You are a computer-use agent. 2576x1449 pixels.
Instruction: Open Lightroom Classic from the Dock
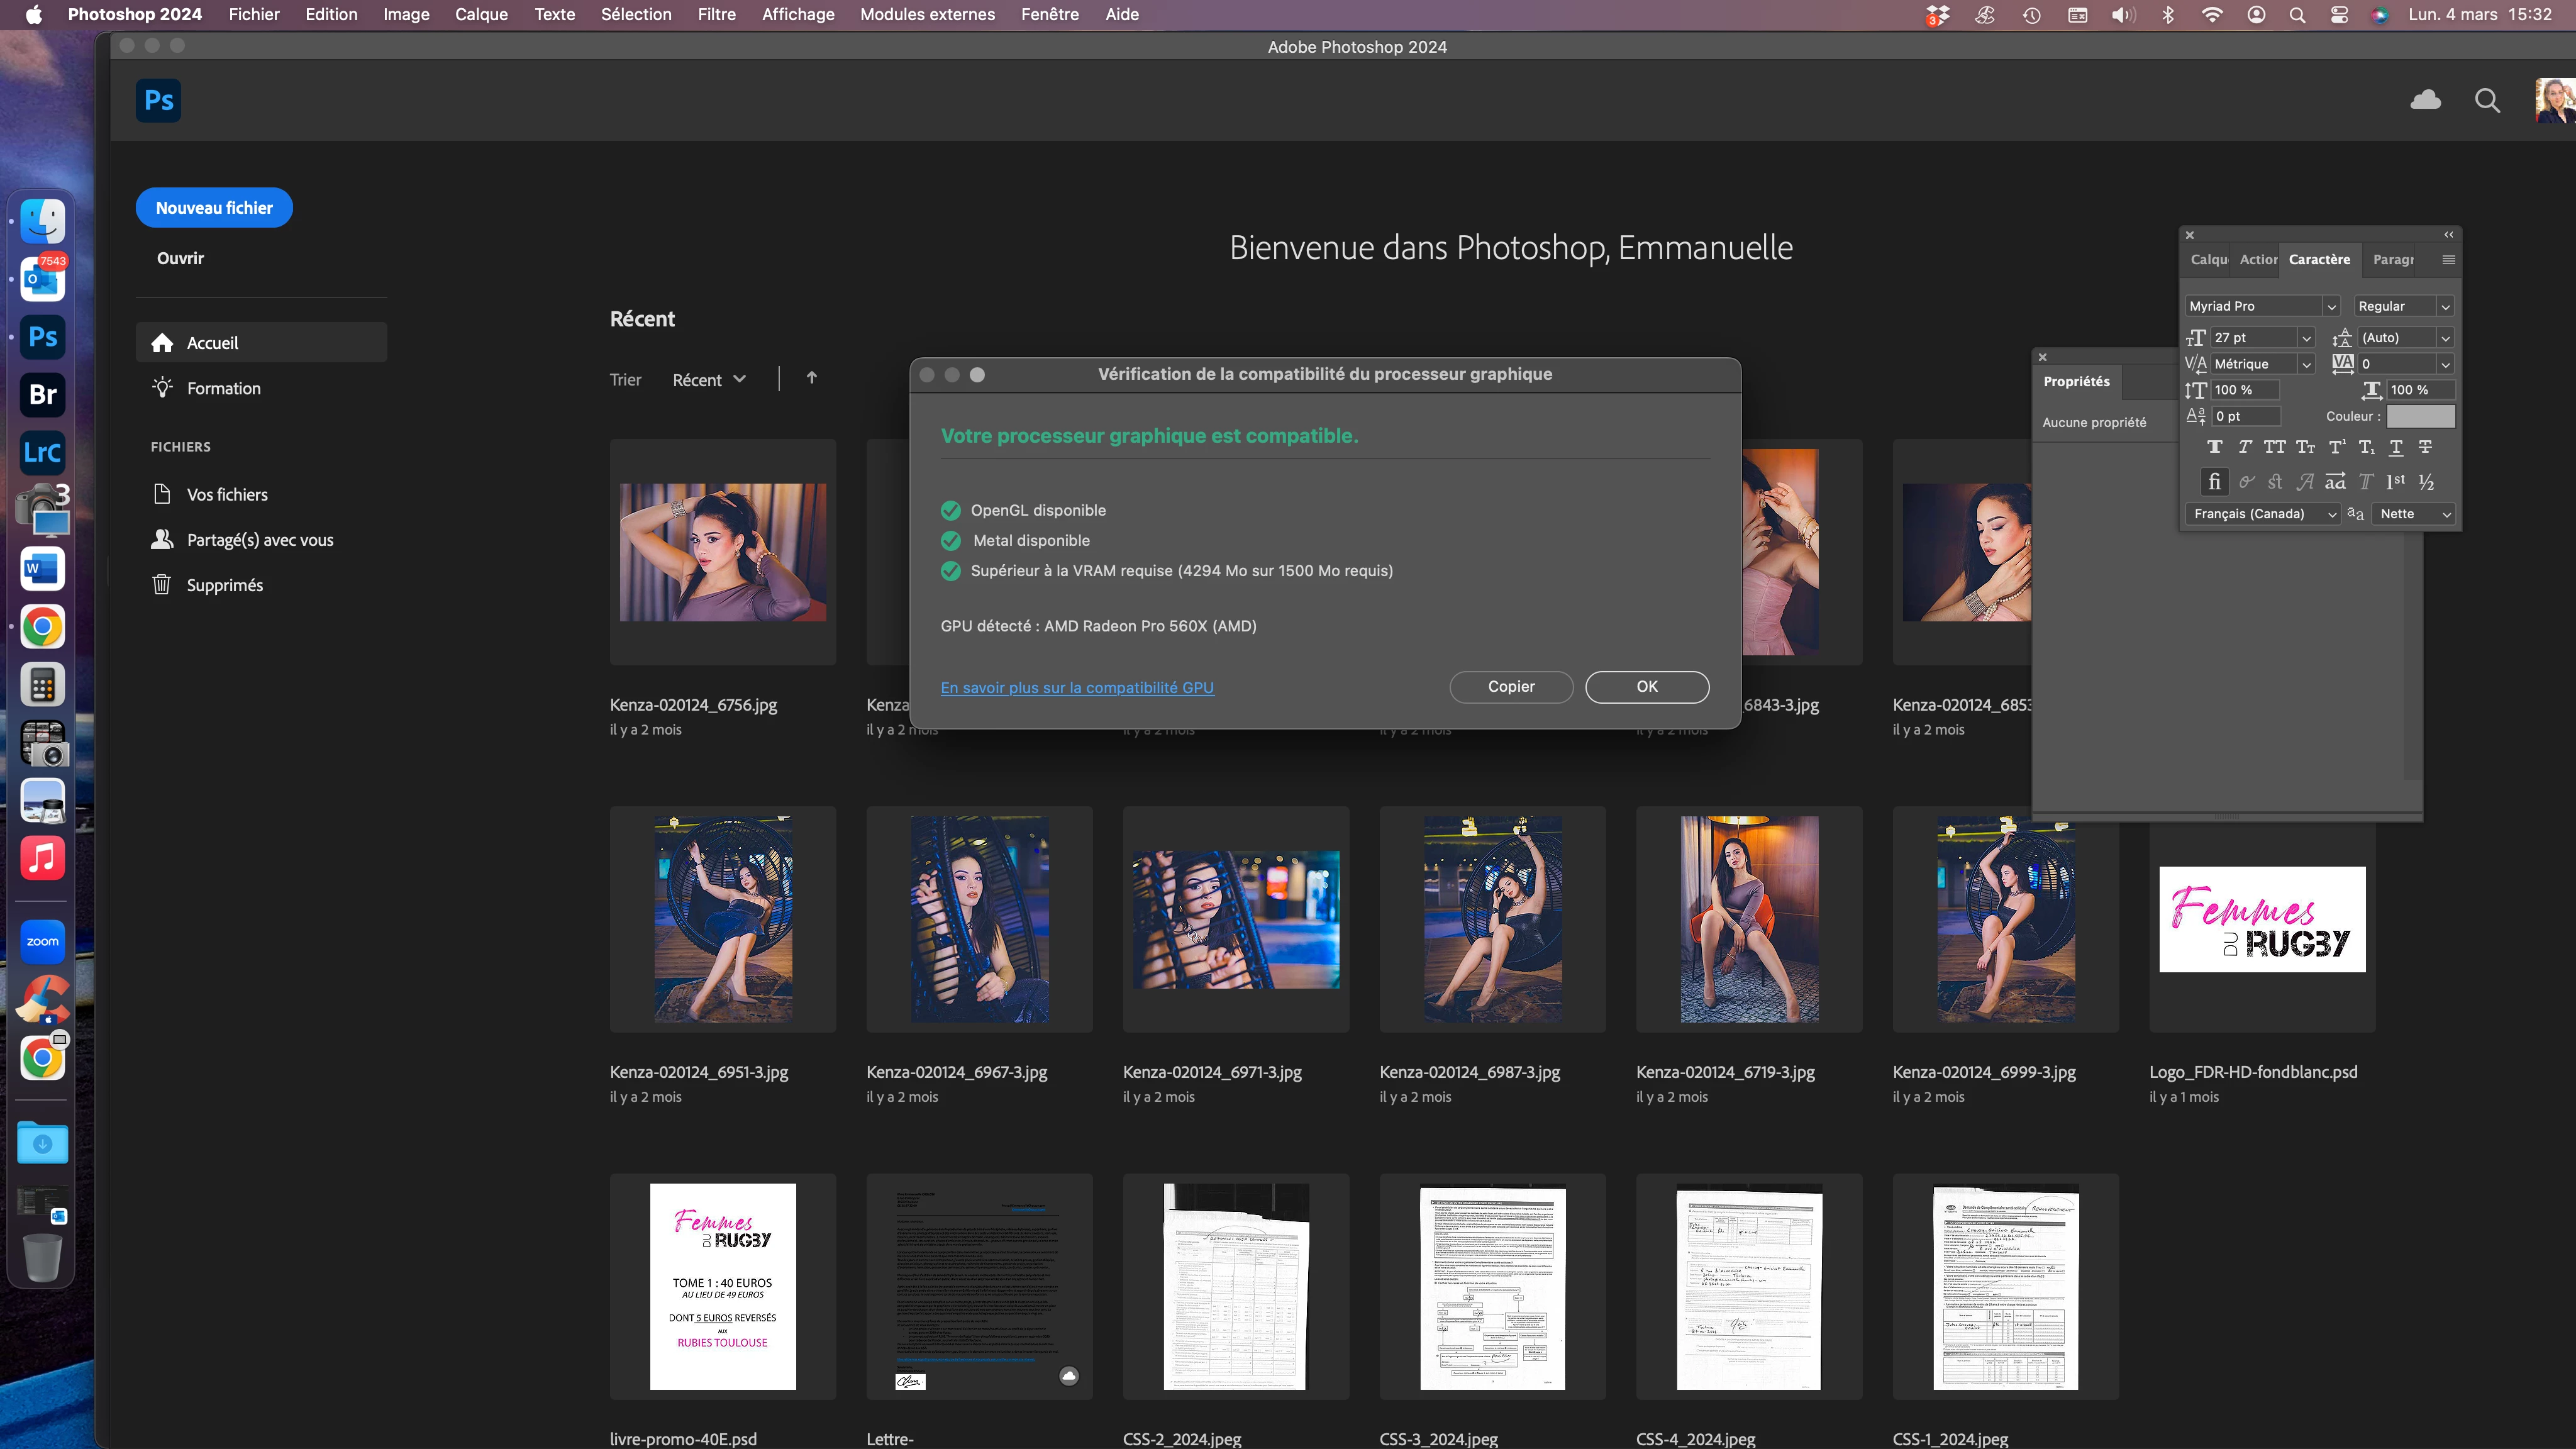(x=42, y=453)
